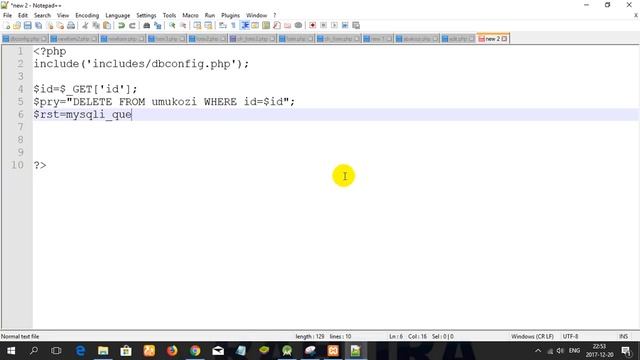The height and width of the screenshot is (360, 640).
Task: Run macro multiple times icon
Action: tap(345, 25)
